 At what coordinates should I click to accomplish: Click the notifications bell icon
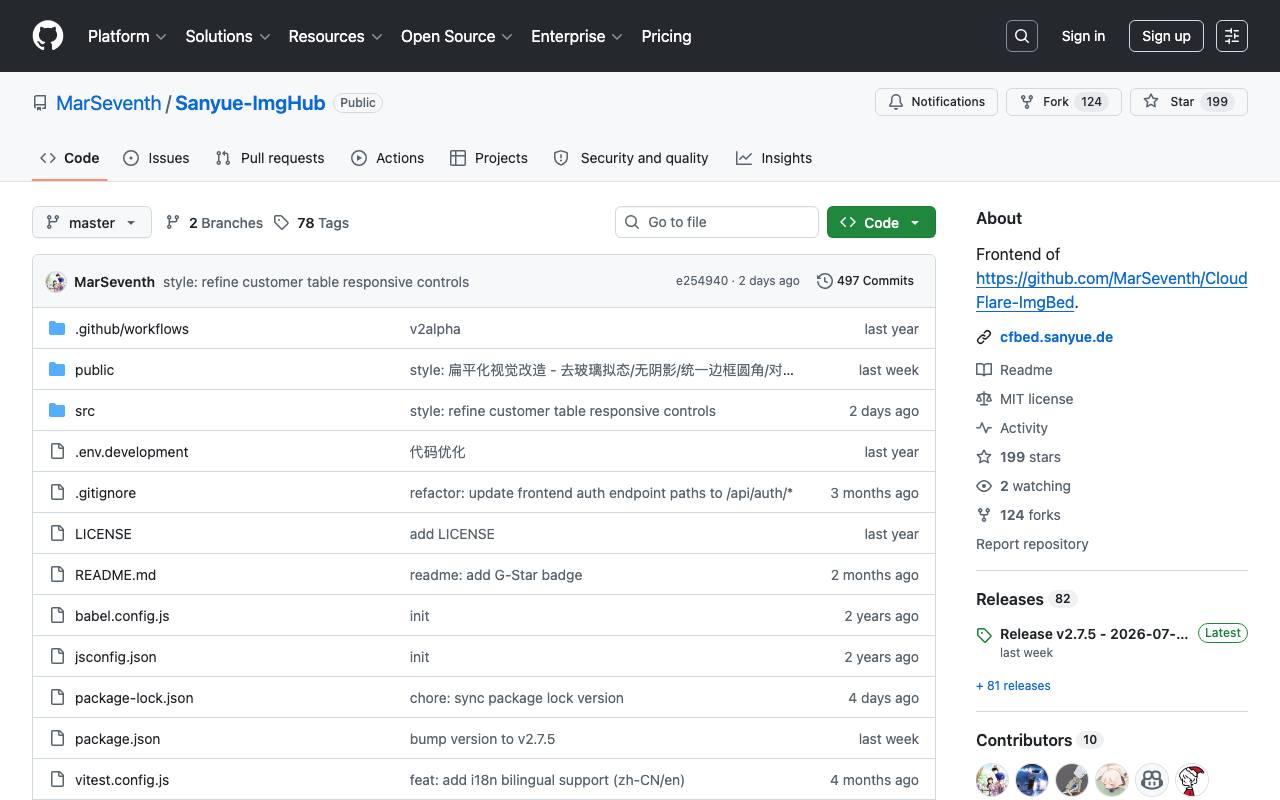click(x=896, y=102)
